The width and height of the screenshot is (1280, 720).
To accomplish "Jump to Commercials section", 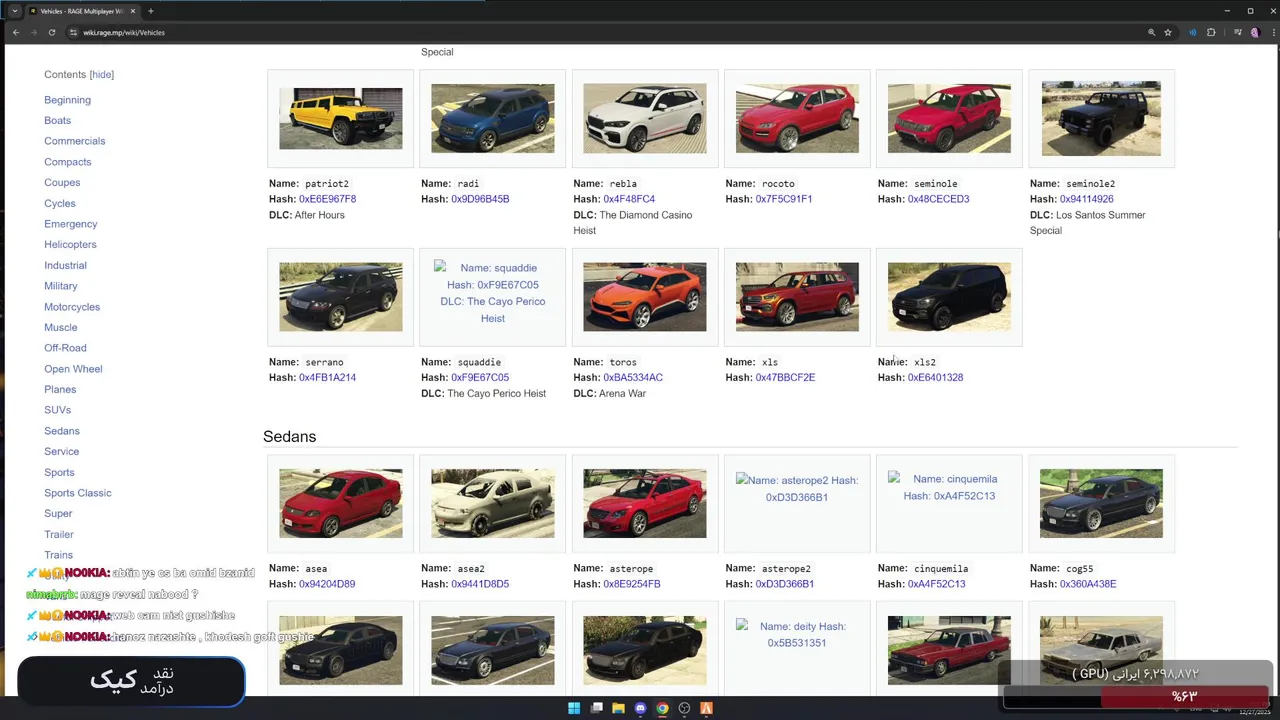I will click(74, 141).
